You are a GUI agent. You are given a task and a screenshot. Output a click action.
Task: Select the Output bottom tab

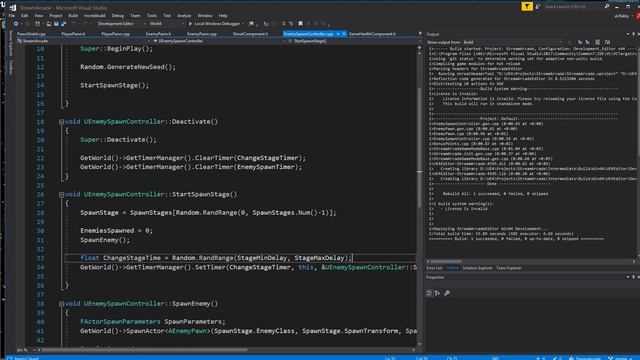pos(452,268)
